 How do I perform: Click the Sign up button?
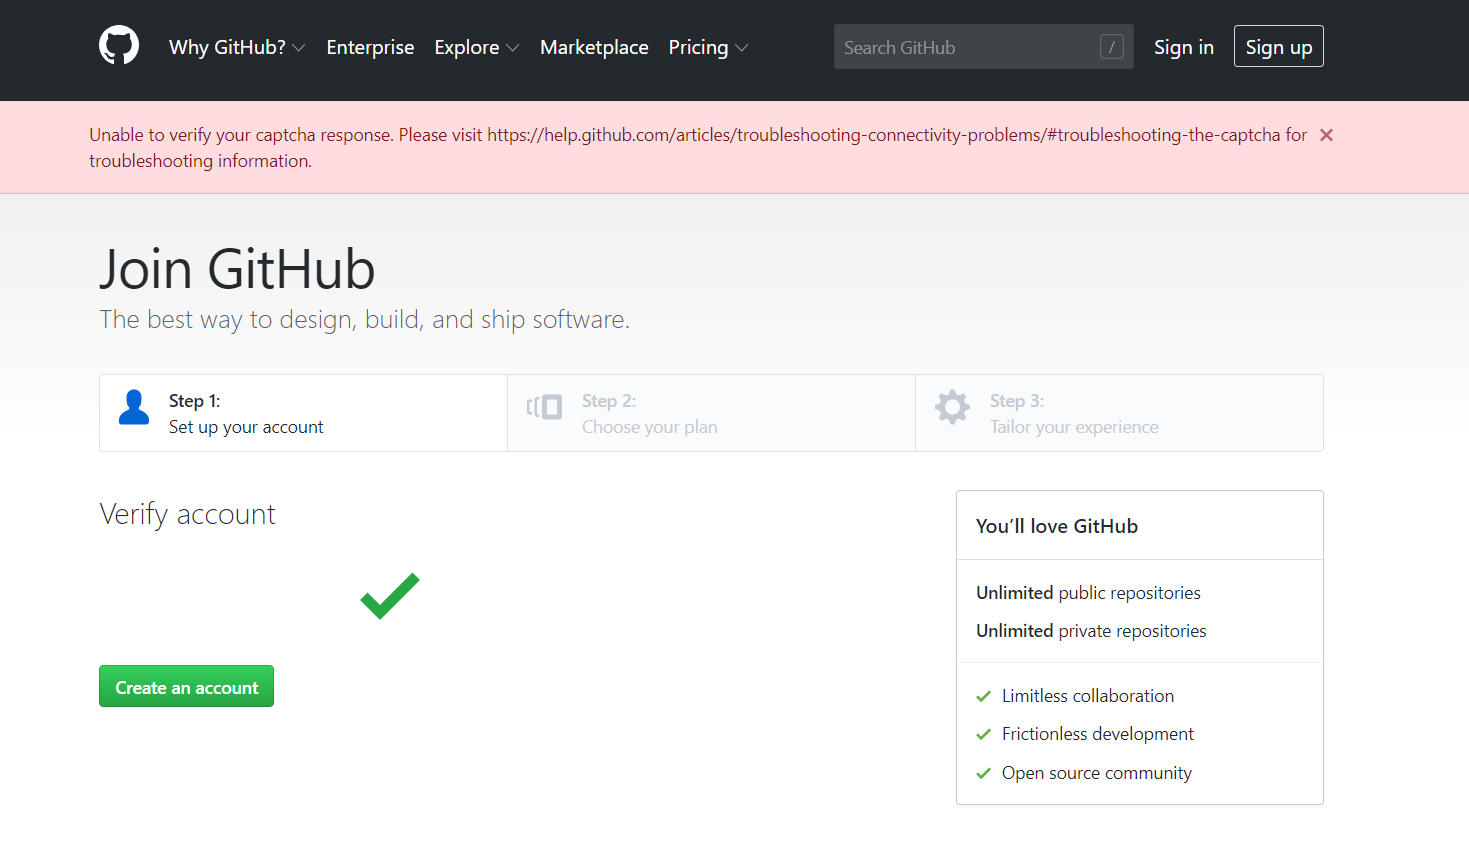pos(1278,45)
